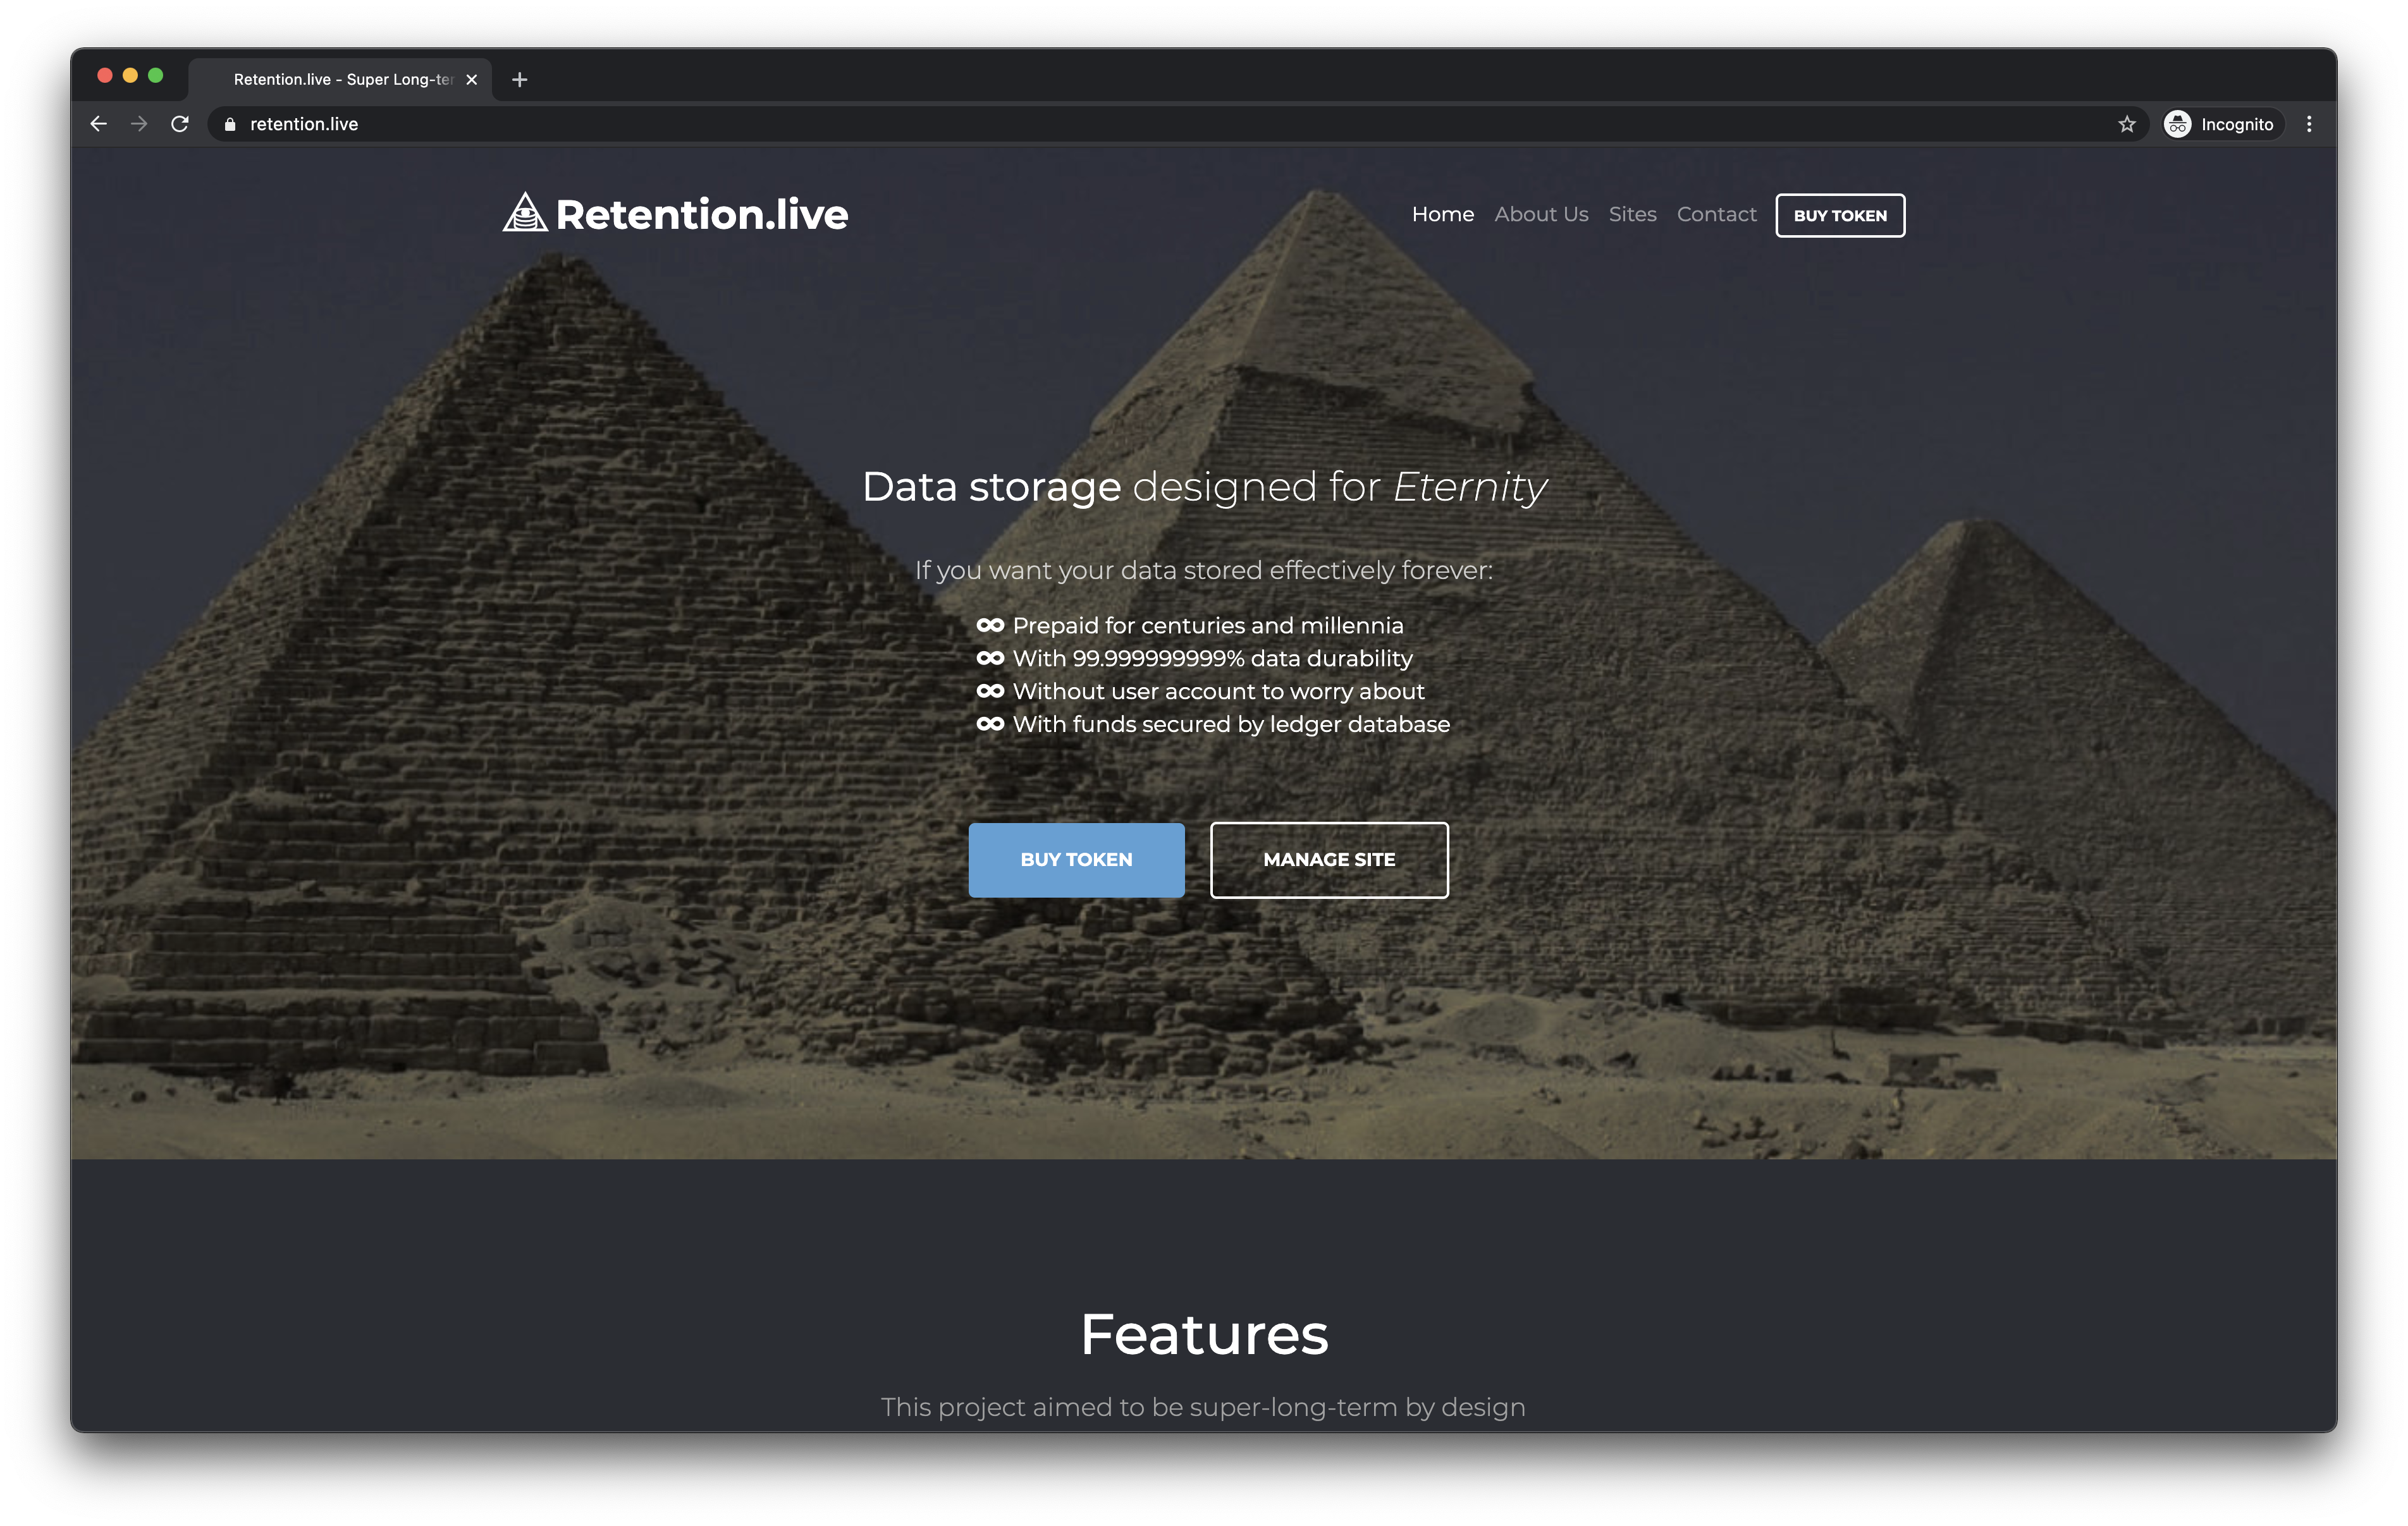Click the Retention.live site title text
The height and width of the screenshot is (1526, 2408).
coord(701,214)
